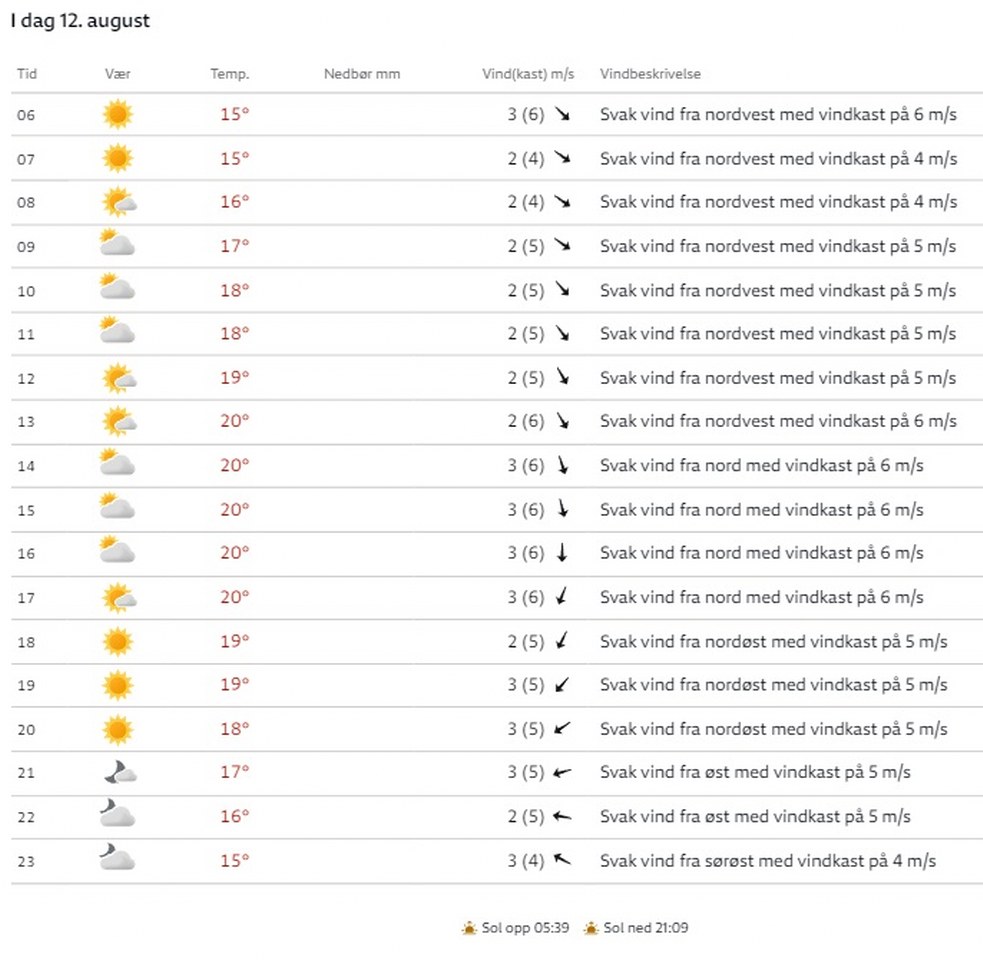The image size is (983, 960).
Task: Click the wind arrow for hour 20
Action: (562, 728)
